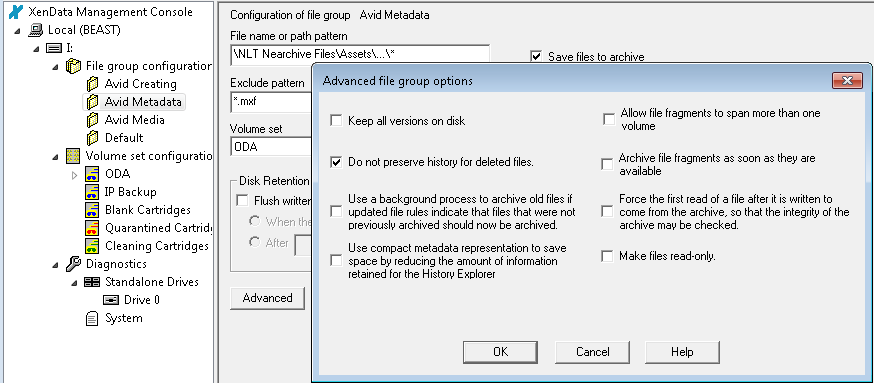Enable Keep all versions on disk
The height and width of the screenshot is (383, 874).
tap(336, 120)
